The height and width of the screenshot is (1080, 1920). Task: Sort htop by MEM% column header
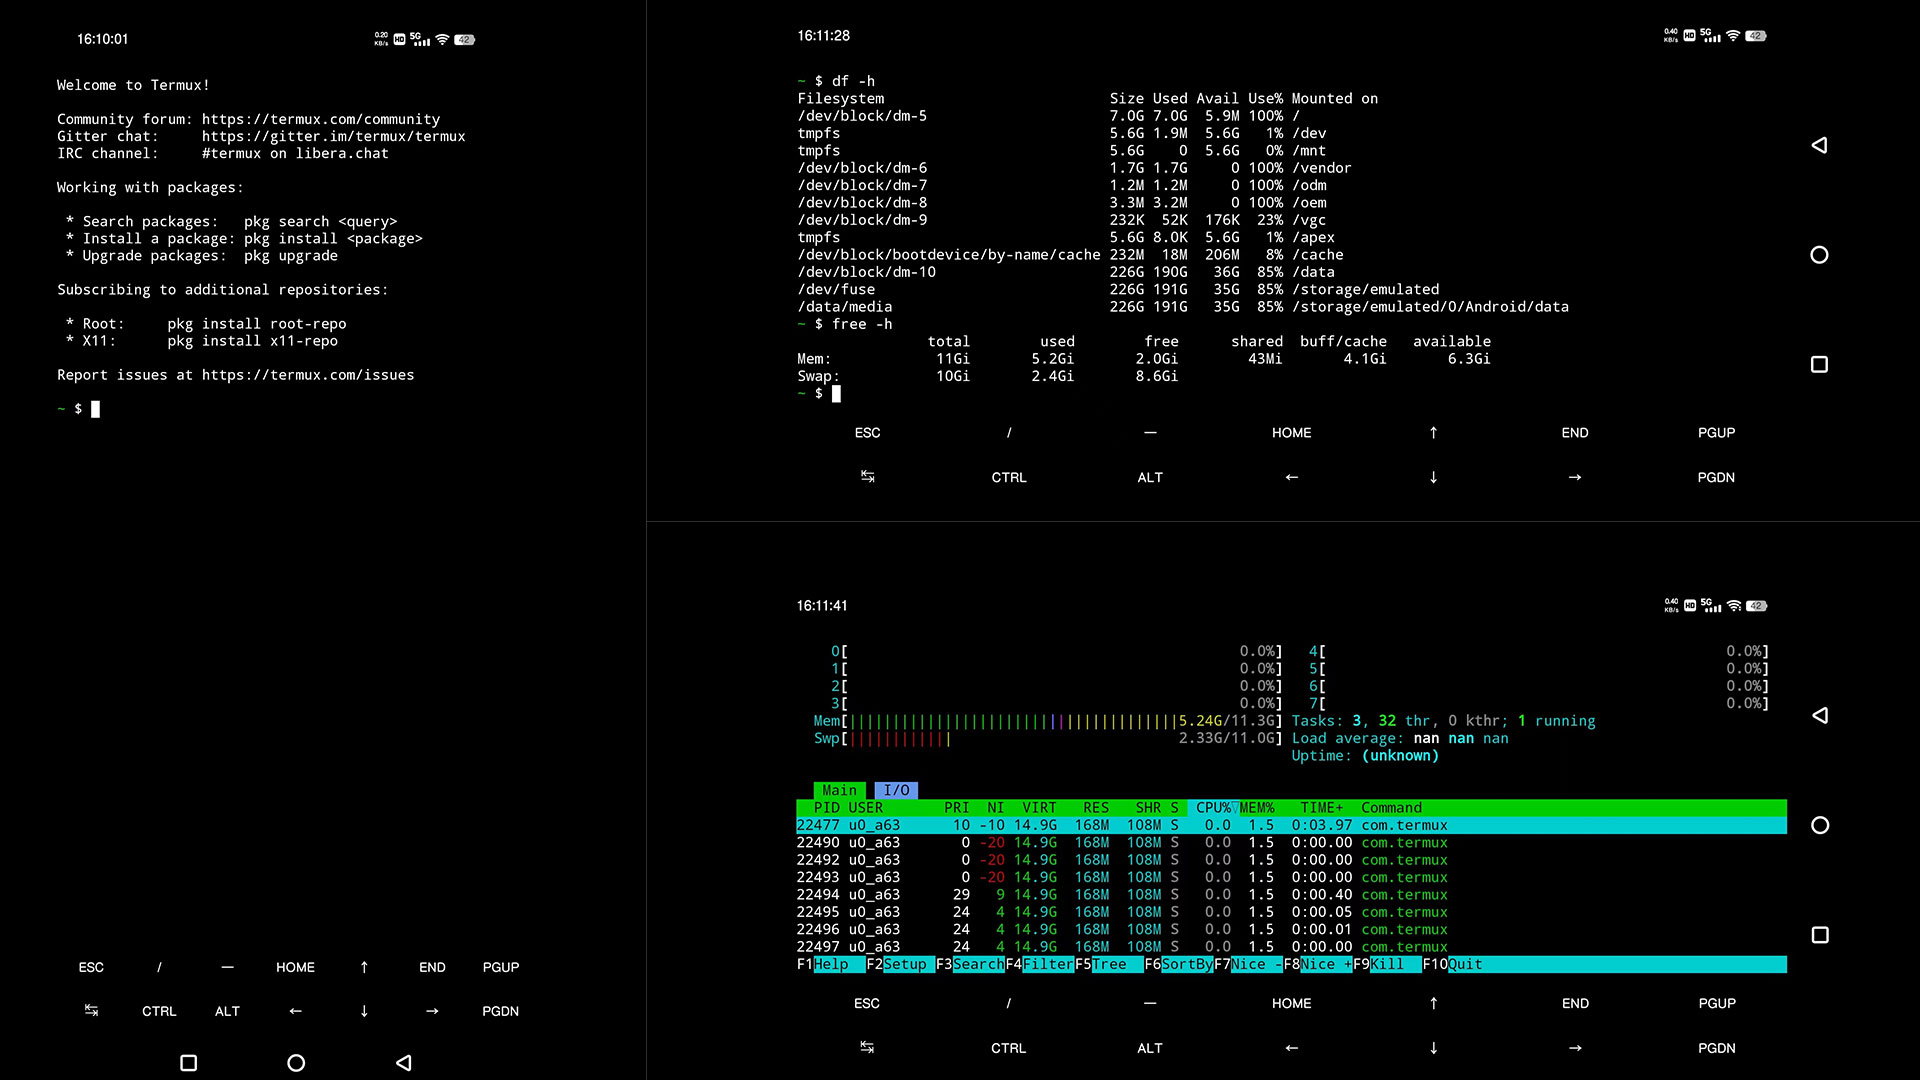[x=1257, y=808]
